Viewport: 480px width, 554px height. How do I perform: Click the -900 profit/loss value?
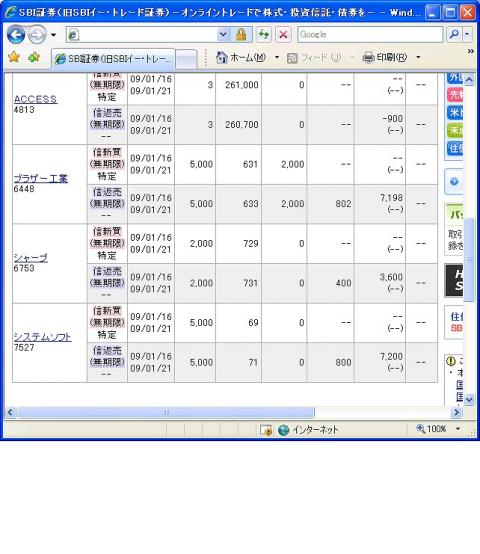392,119
